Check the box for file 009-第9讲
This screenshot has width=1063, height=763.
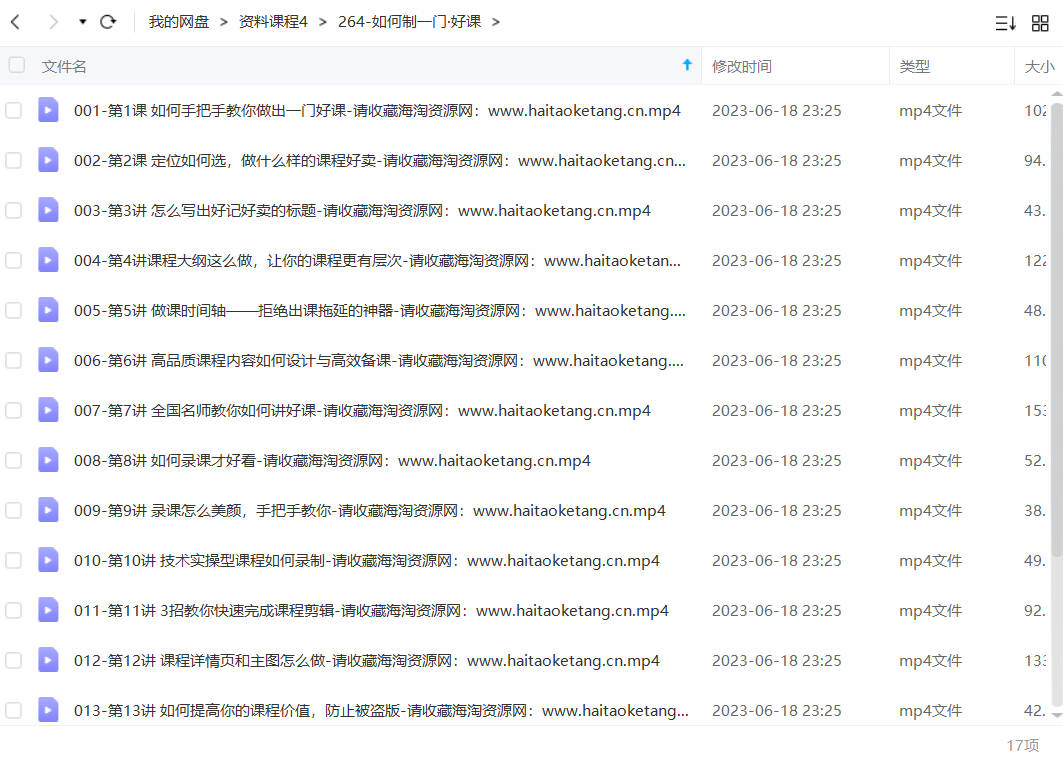click(x=14, y=510)
